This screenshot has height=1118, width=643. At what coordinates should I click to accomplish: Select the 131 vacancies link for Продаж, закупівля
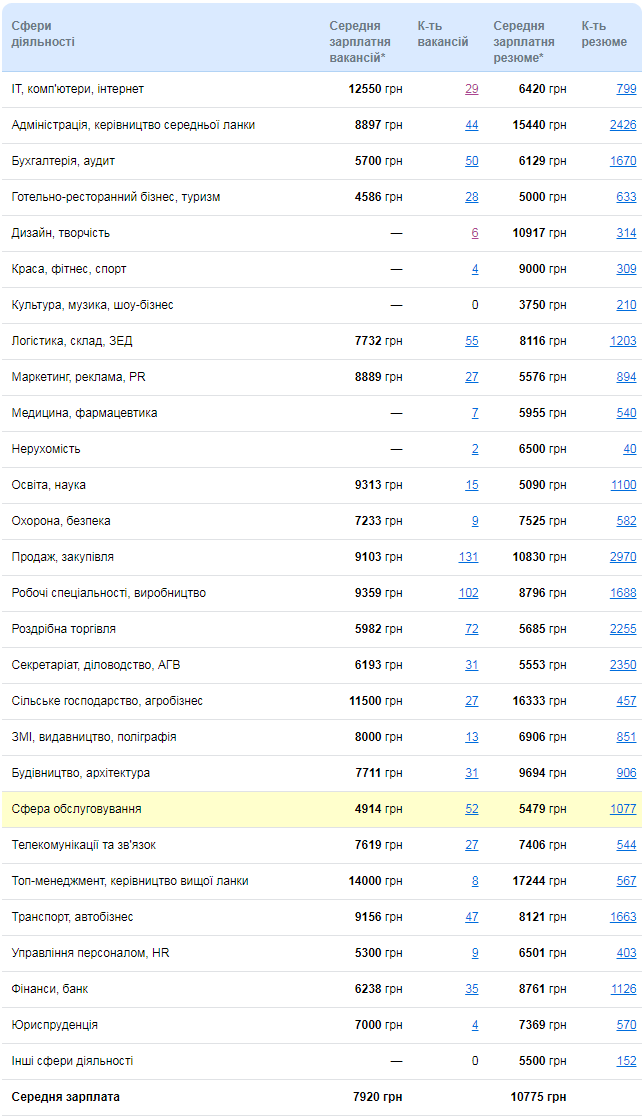pos(468,557)
